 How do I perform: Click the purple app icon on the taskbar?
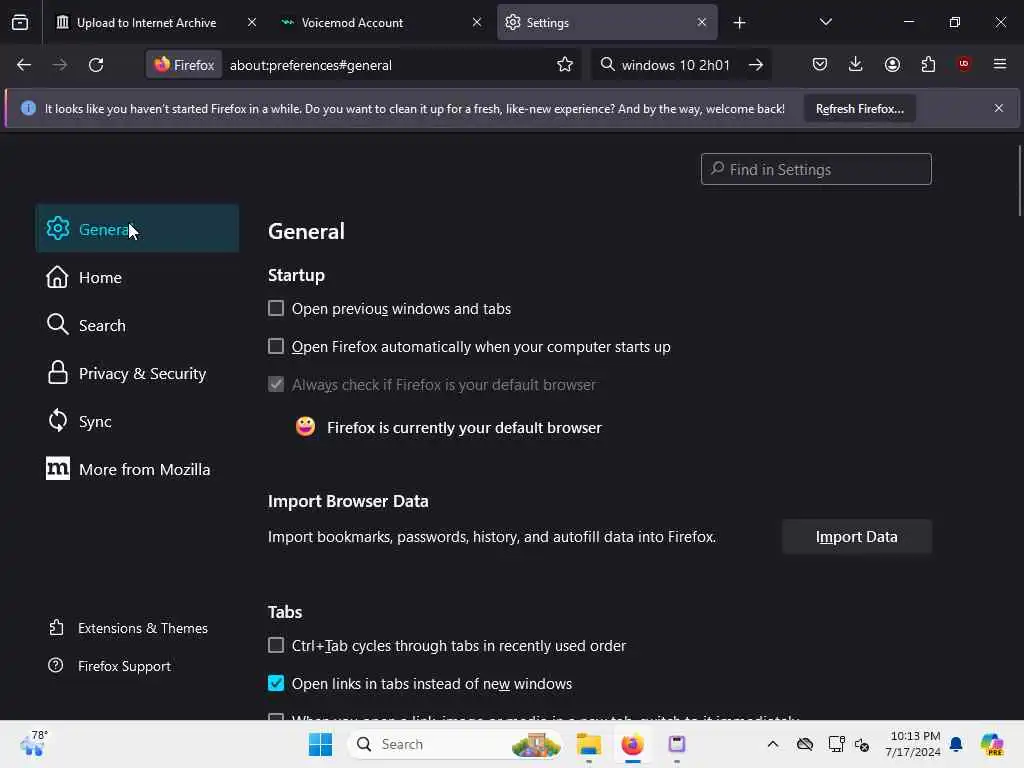coord(677,744)
